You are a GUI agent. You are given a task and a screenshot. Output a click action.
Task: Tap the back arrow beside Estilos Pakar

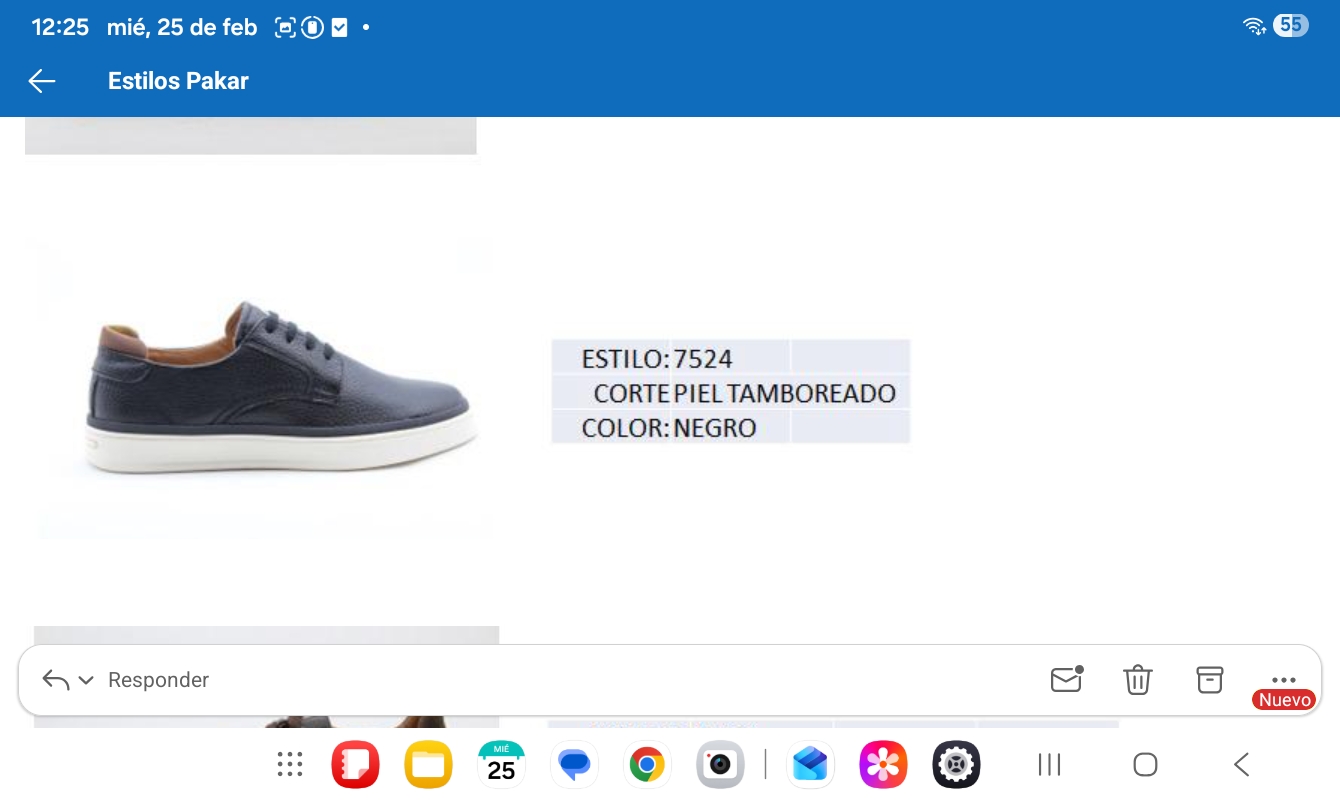click(42, 81)
